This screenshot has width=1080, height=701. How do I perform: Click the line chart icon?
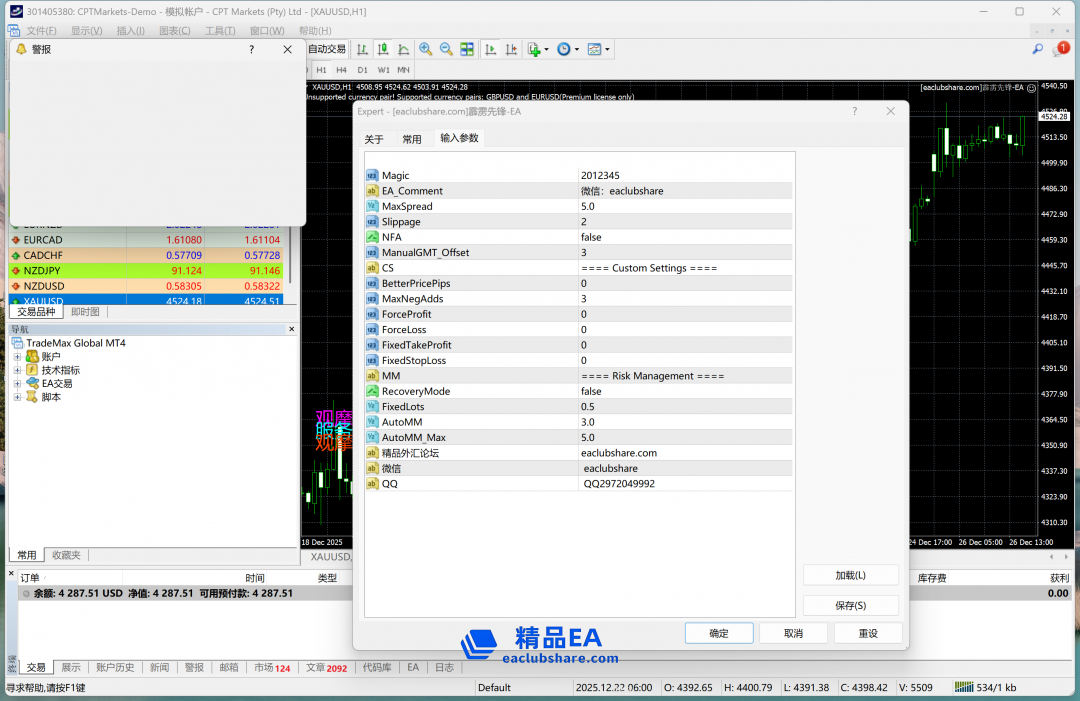[403, 49]
